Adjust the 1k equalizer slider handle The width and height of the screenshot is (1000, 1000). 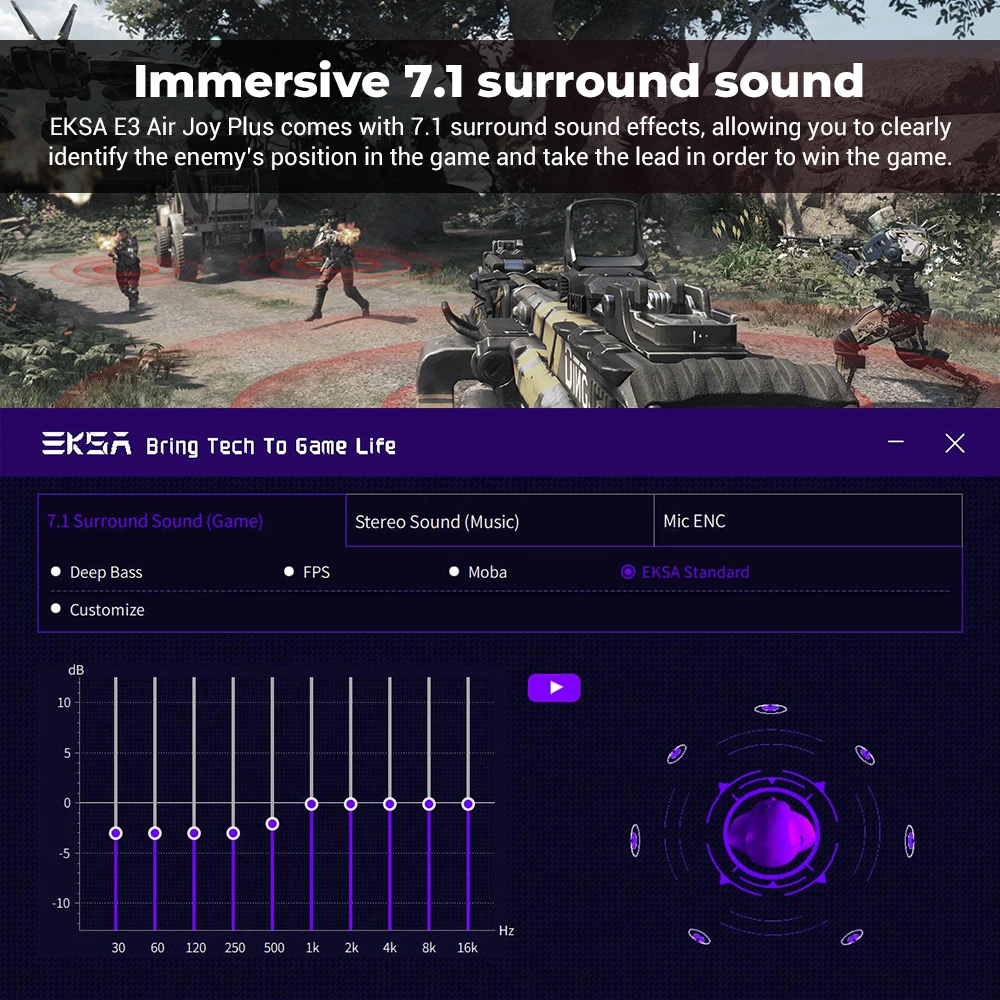pos(311,804)
